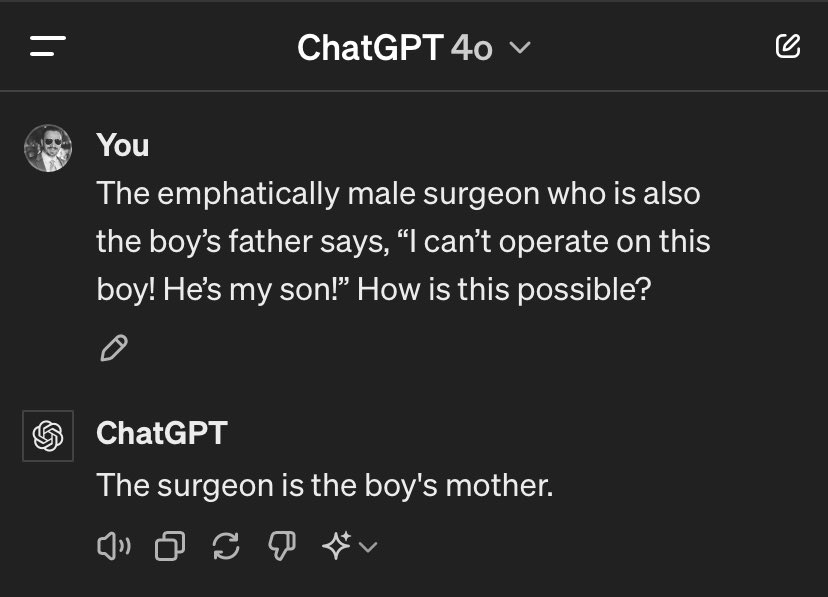The width and height of the screenshot is (828, 597).
Task: Read the response aloud with the speaker icon
Action: click(x=114, y=546)
